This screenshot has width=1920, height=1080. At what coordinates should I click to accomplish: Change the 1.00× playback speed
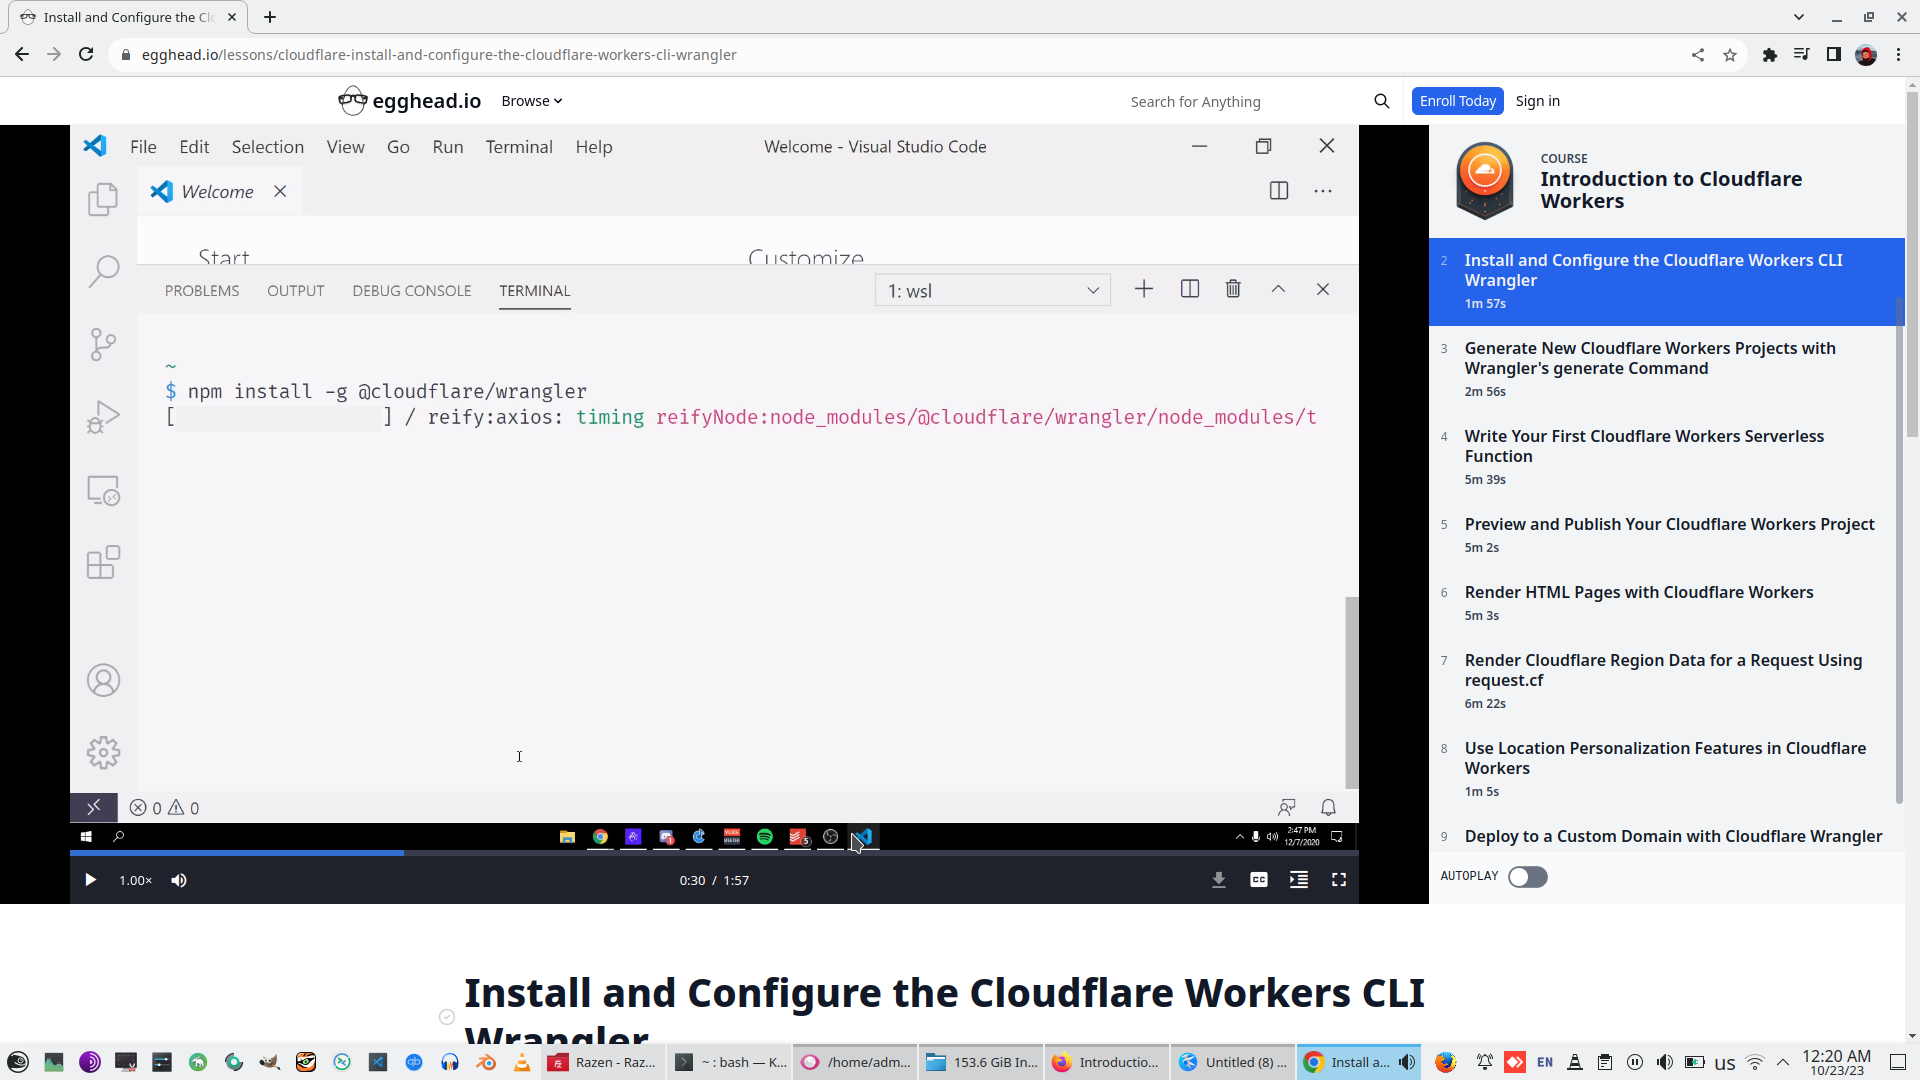pos(135,880)
